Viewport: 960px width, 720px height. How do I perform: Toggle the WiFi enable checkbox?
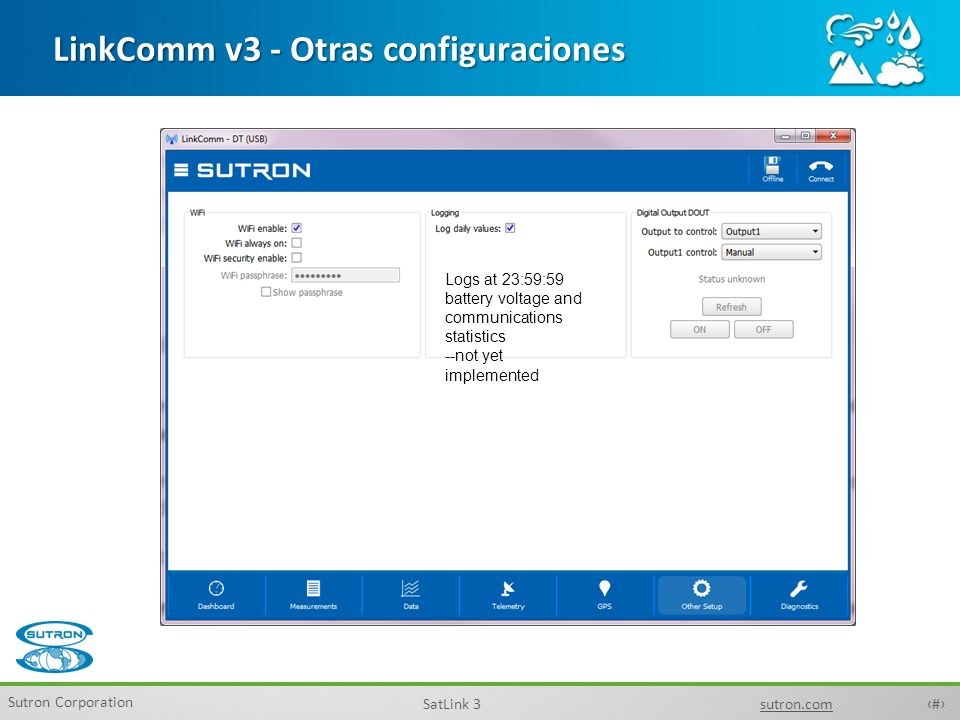[x=296, y=228]
